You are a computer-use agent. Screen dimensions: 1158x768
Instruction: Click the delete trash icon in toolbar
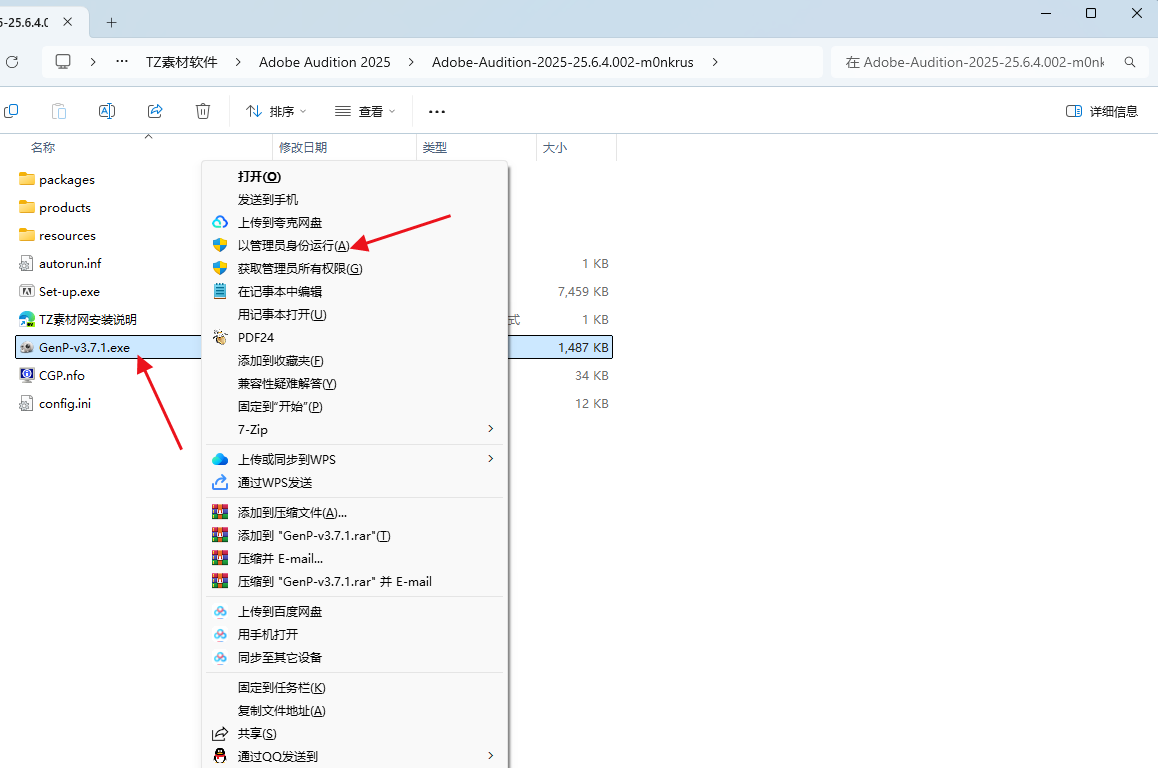(x=203, y=111)
